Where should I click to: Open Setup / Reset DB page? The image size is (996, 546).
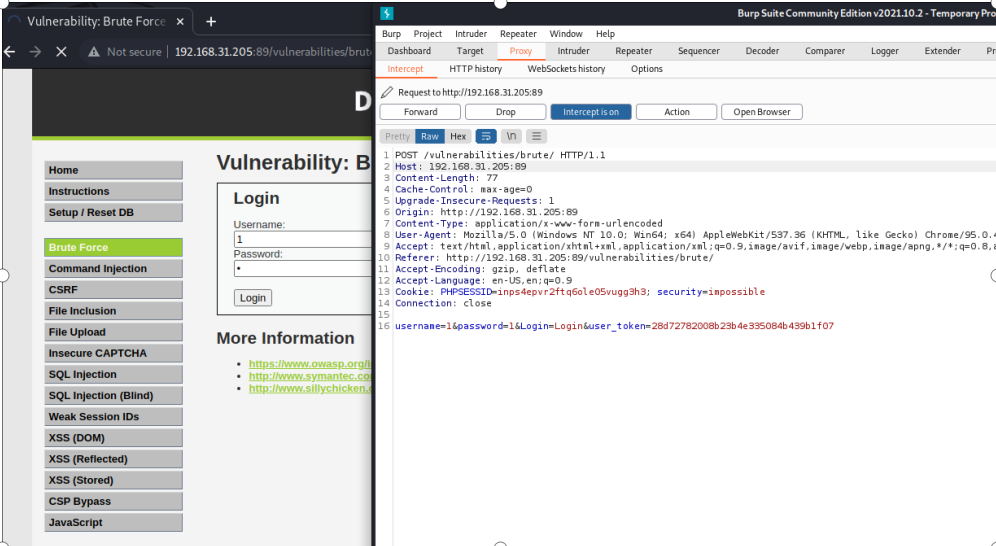[x=114, y=212]
